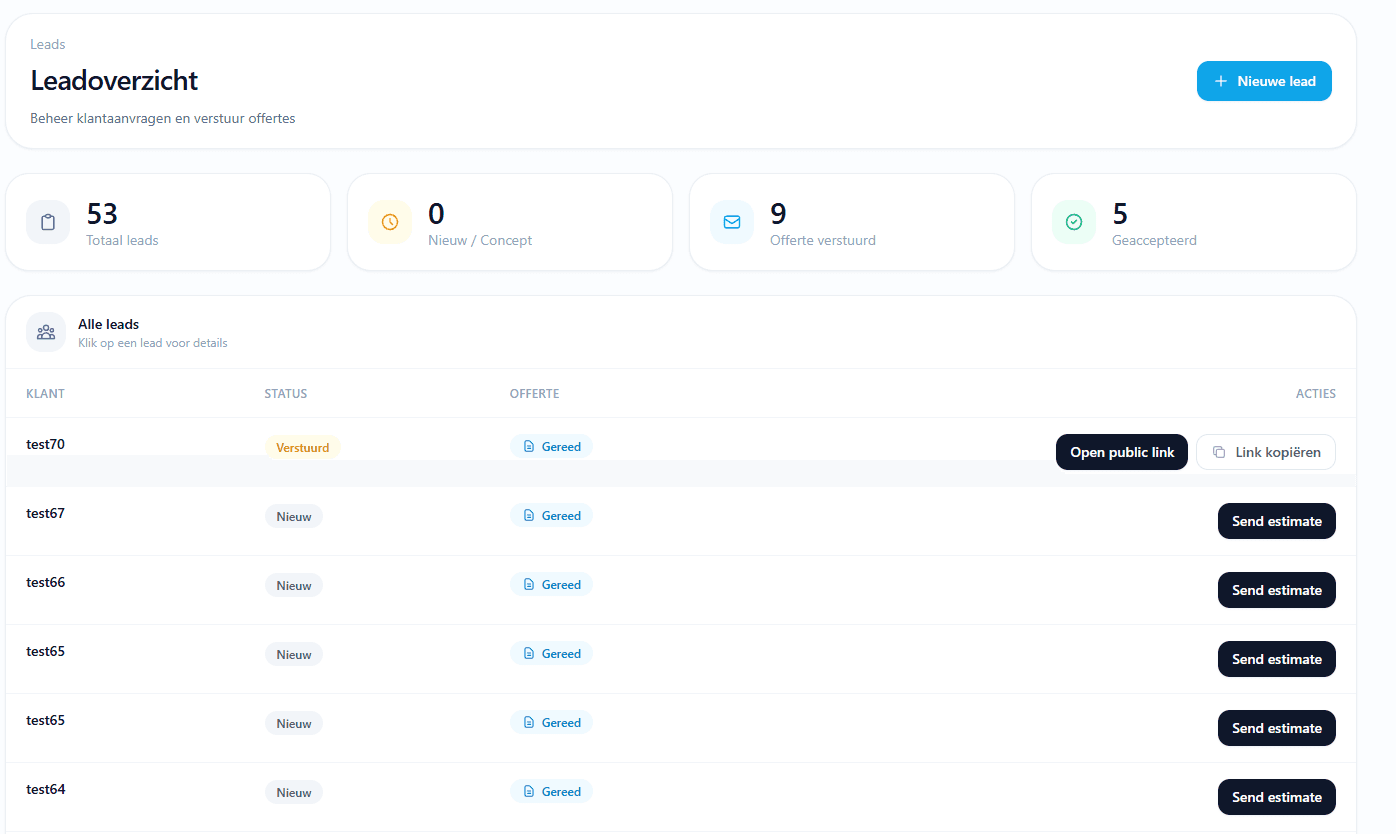Click the ACTIES column header
Screen dimensions: 1396x834
coord(1316,394)
